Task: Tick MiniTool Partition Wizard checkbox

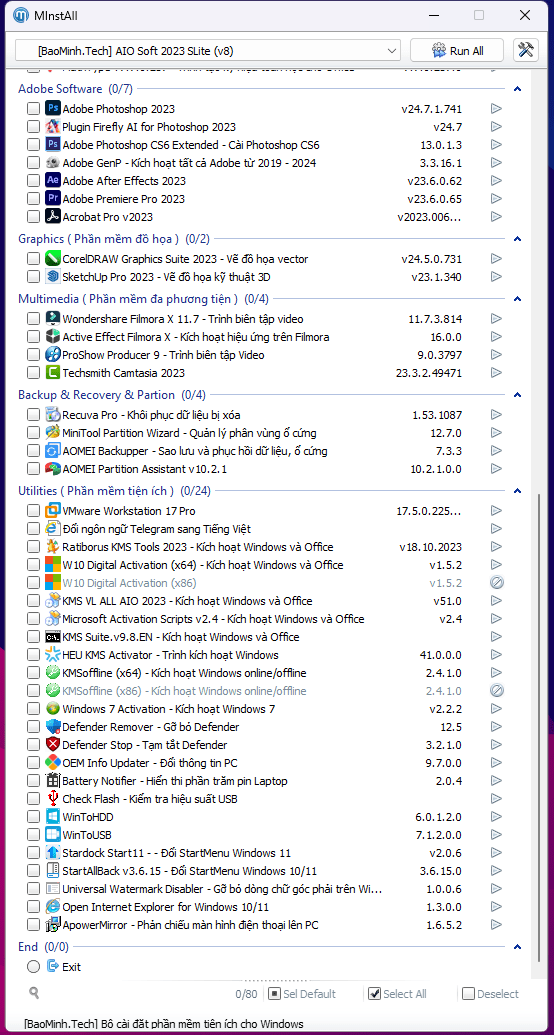Action: [x=33, y=433]
